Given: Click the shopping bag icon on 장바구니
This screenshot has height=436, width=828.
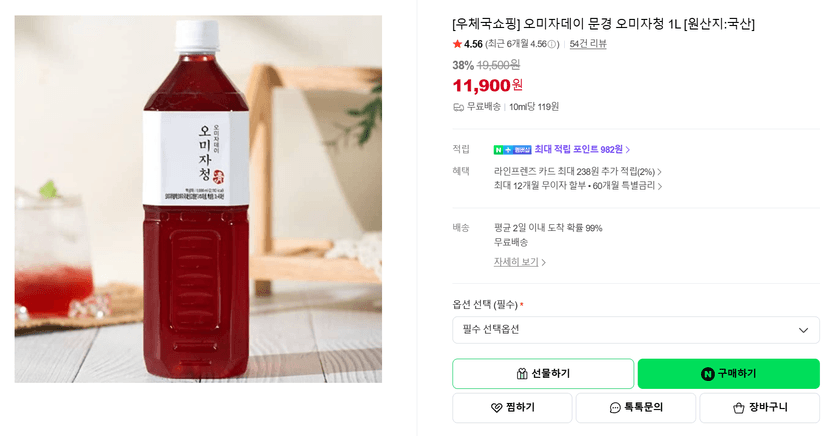Looking at the screenshot, I should click(x=739, y=407).
